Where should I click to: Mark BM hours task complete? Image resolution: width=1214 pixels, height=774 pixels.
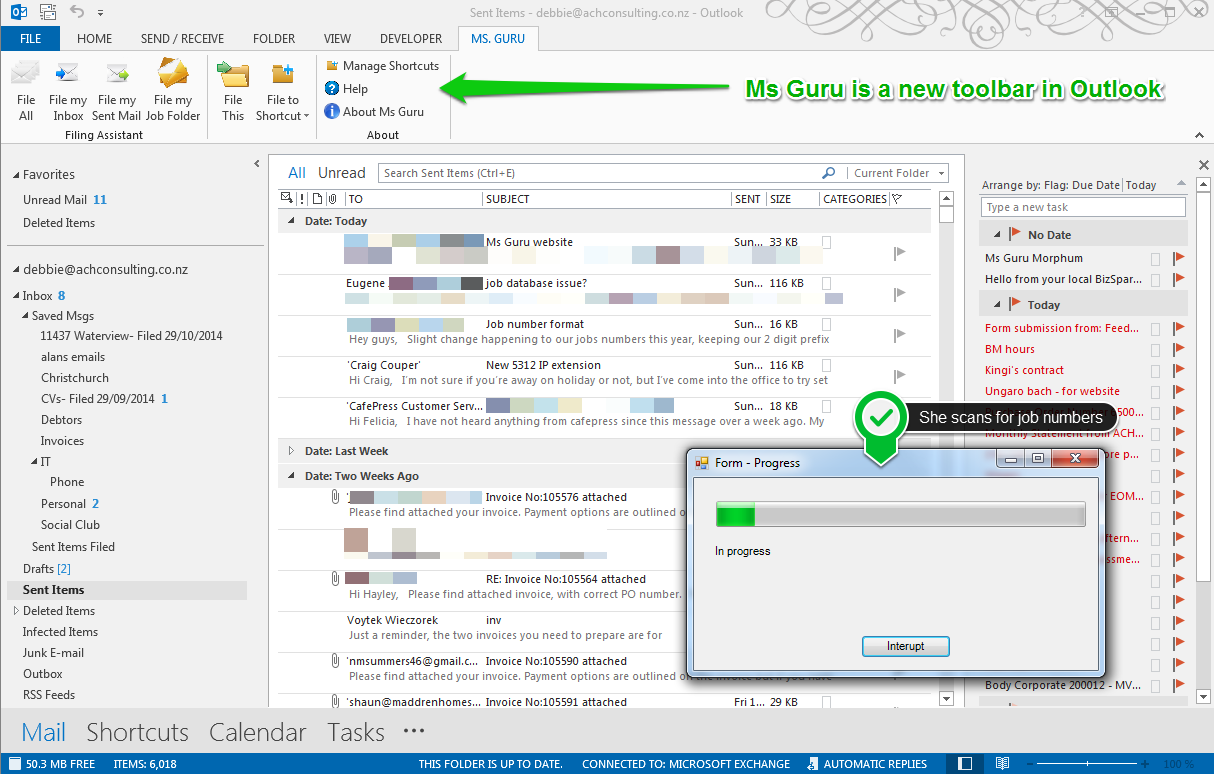[1155, 350]
